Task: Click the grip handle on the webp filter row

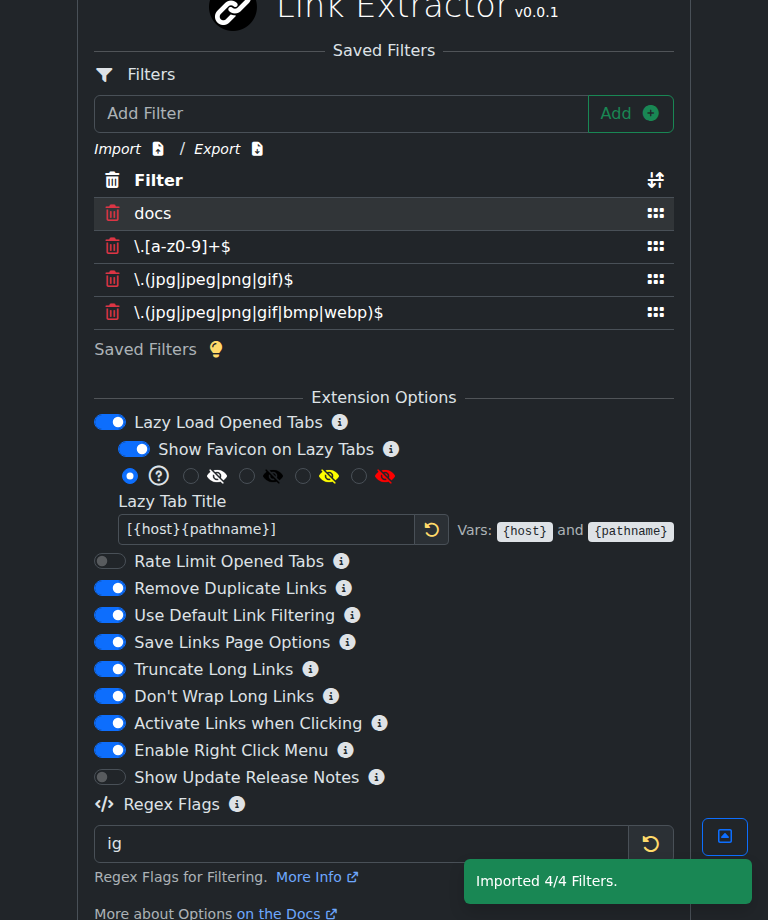Action: tap(656, 312)
